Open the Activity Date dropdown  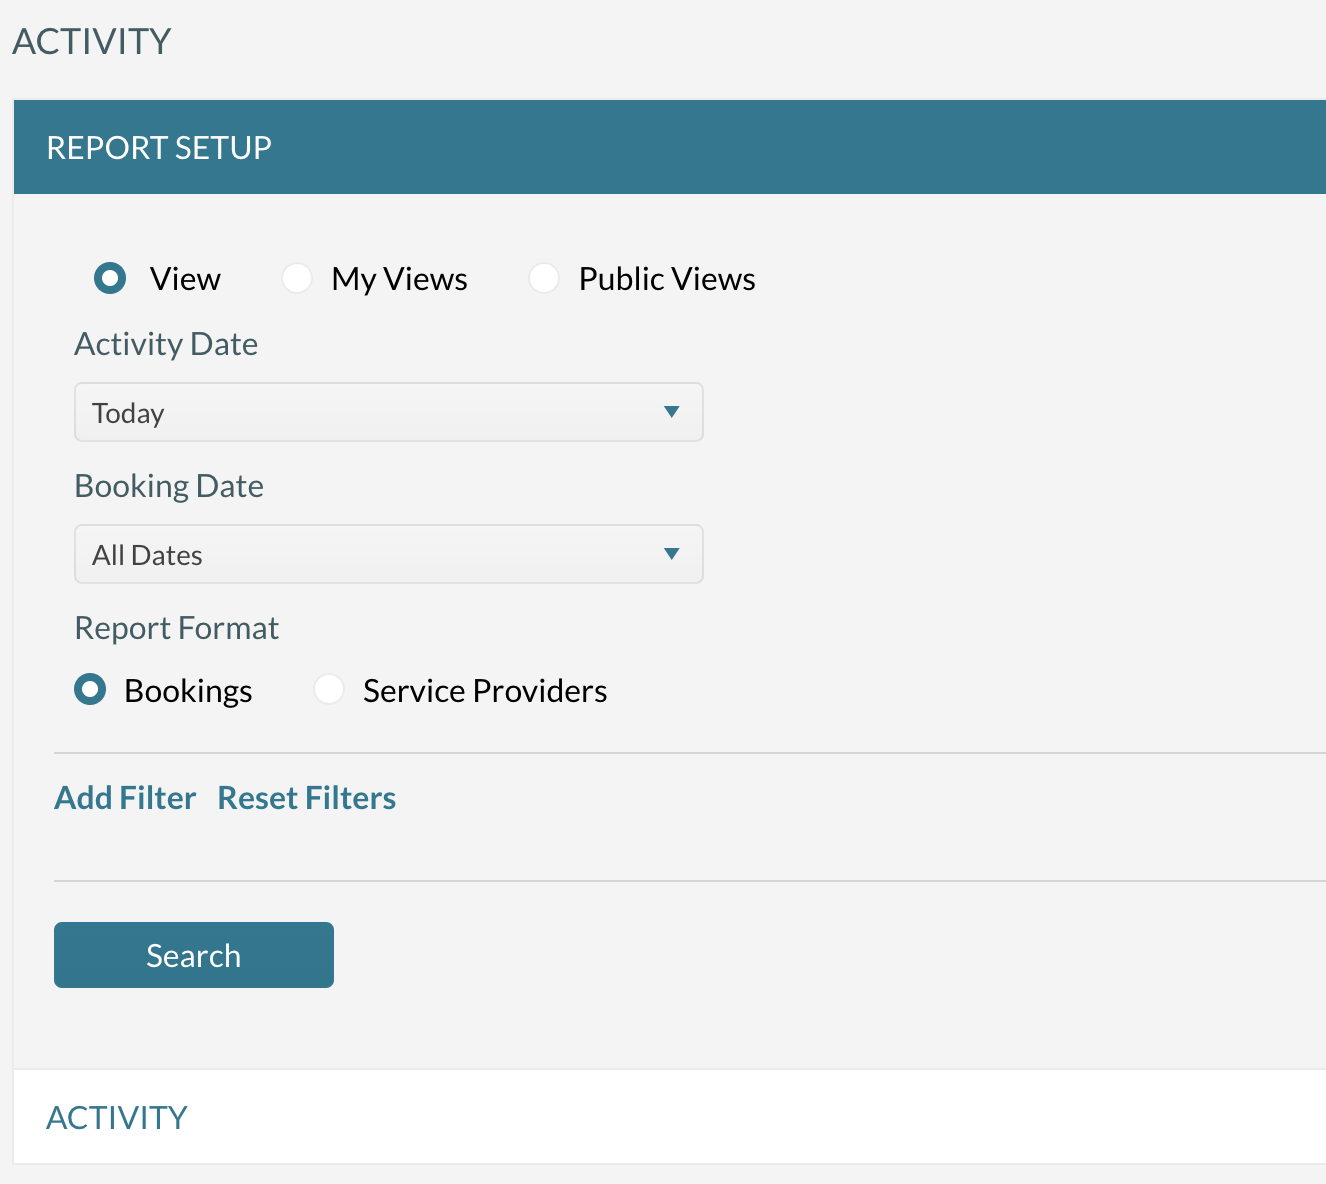tap(388, 412)
